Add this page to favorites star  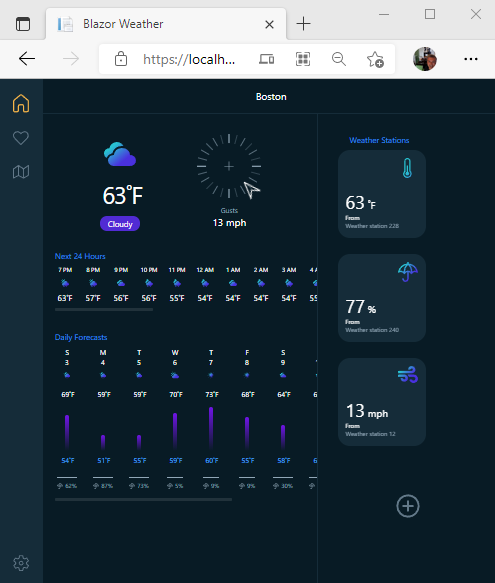point(375,59)
